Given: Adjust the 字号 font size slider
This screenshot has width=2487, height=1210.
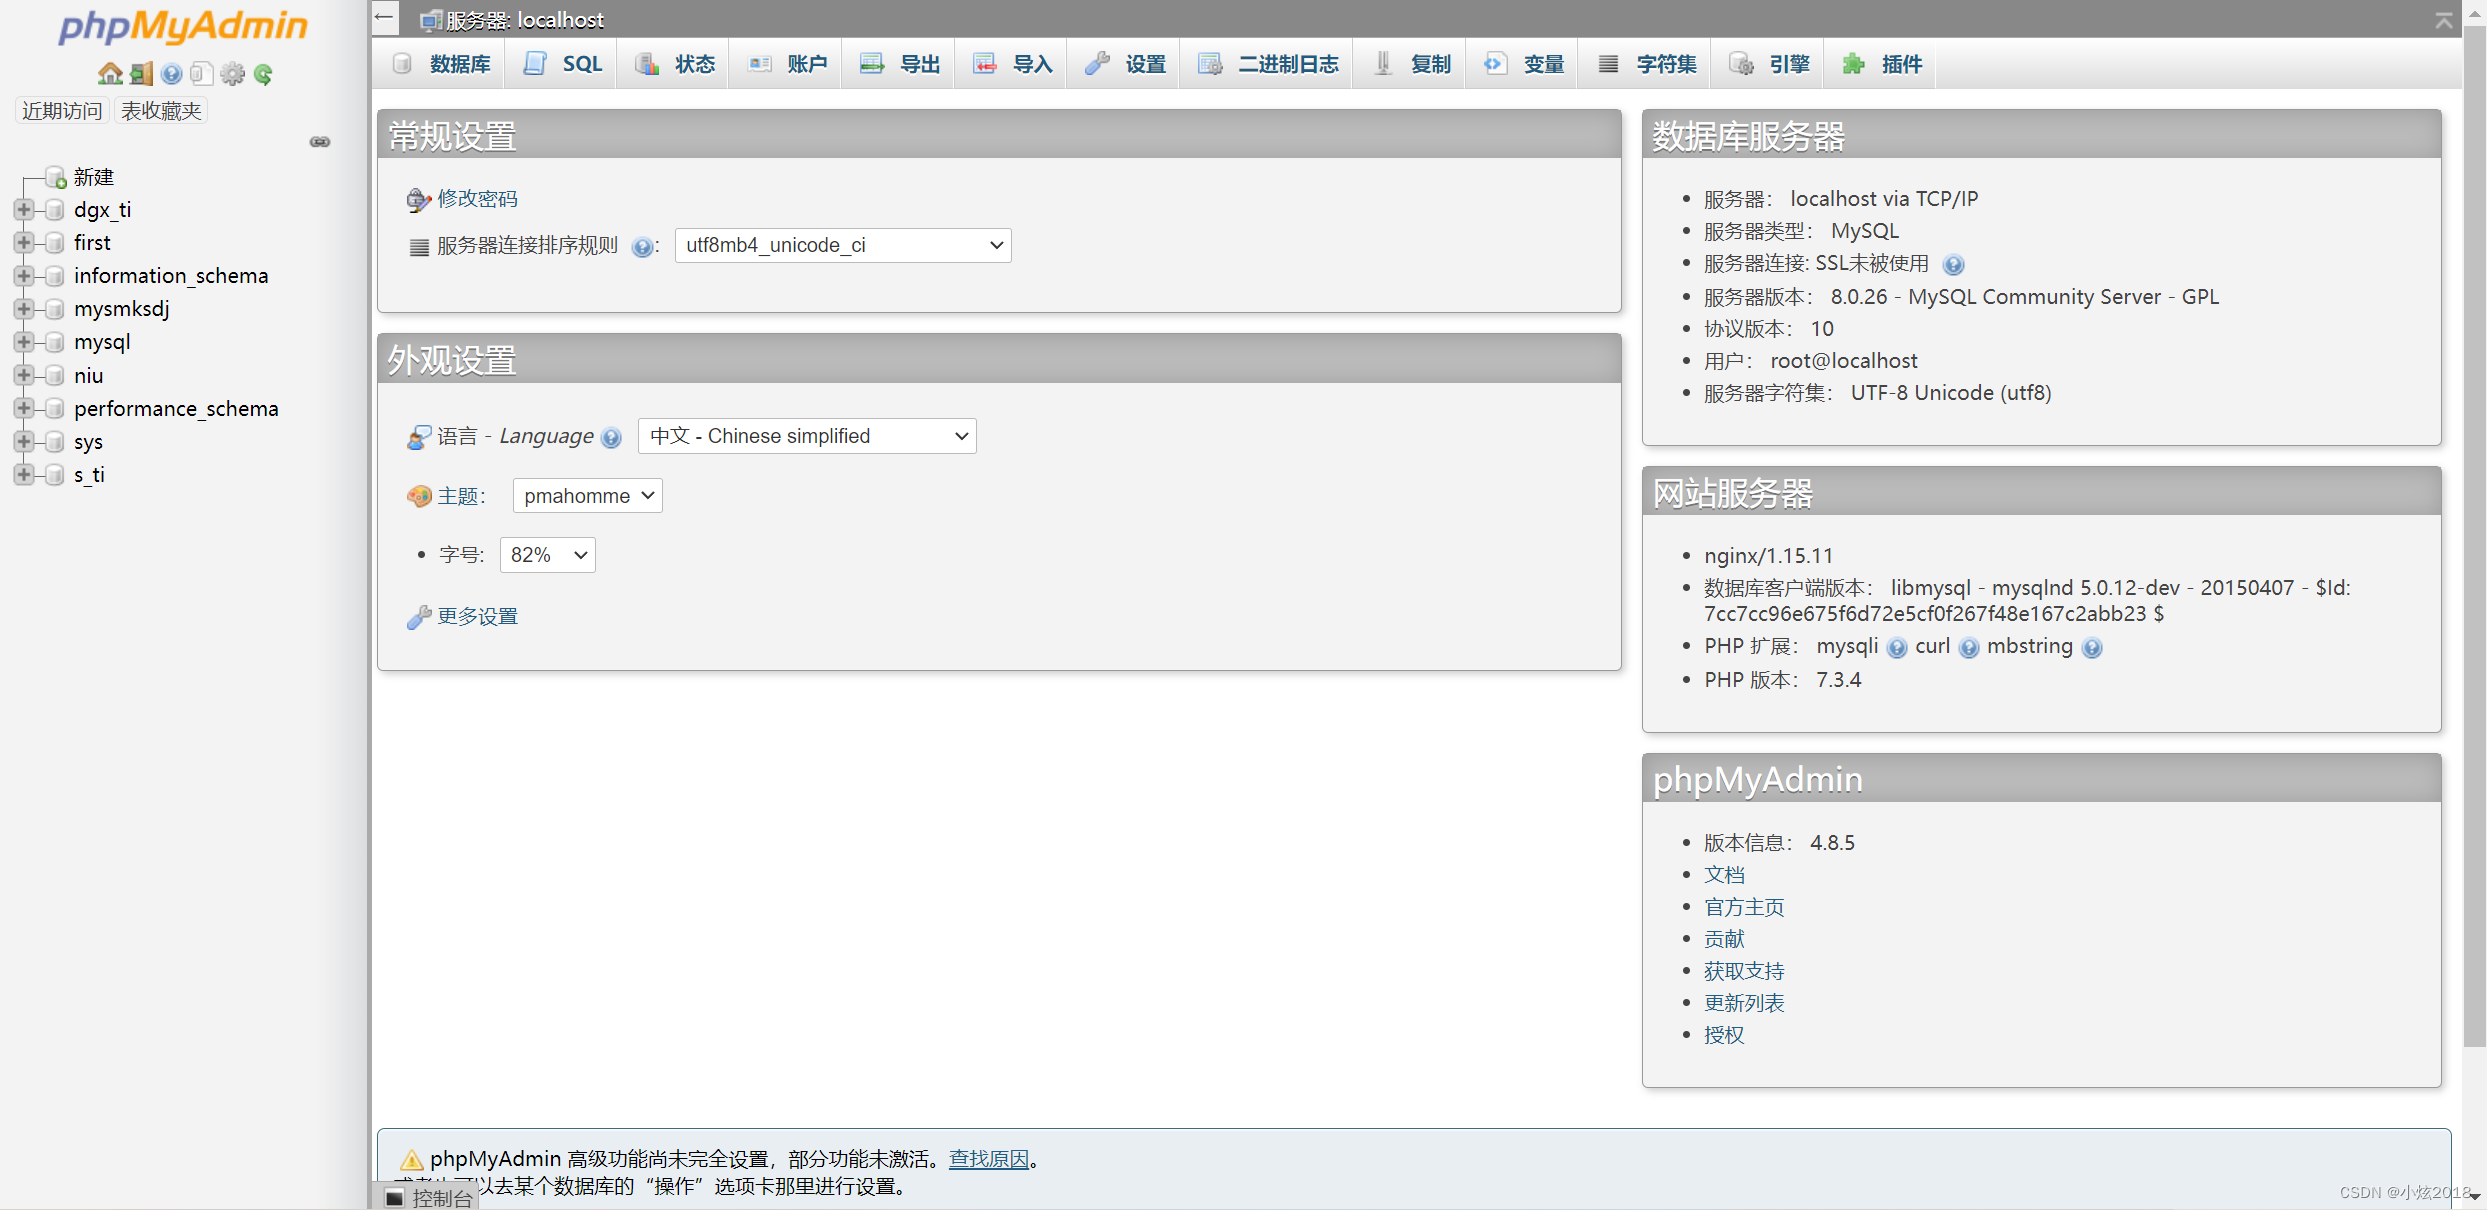Looking at the screenshot, I should (547, 553).
